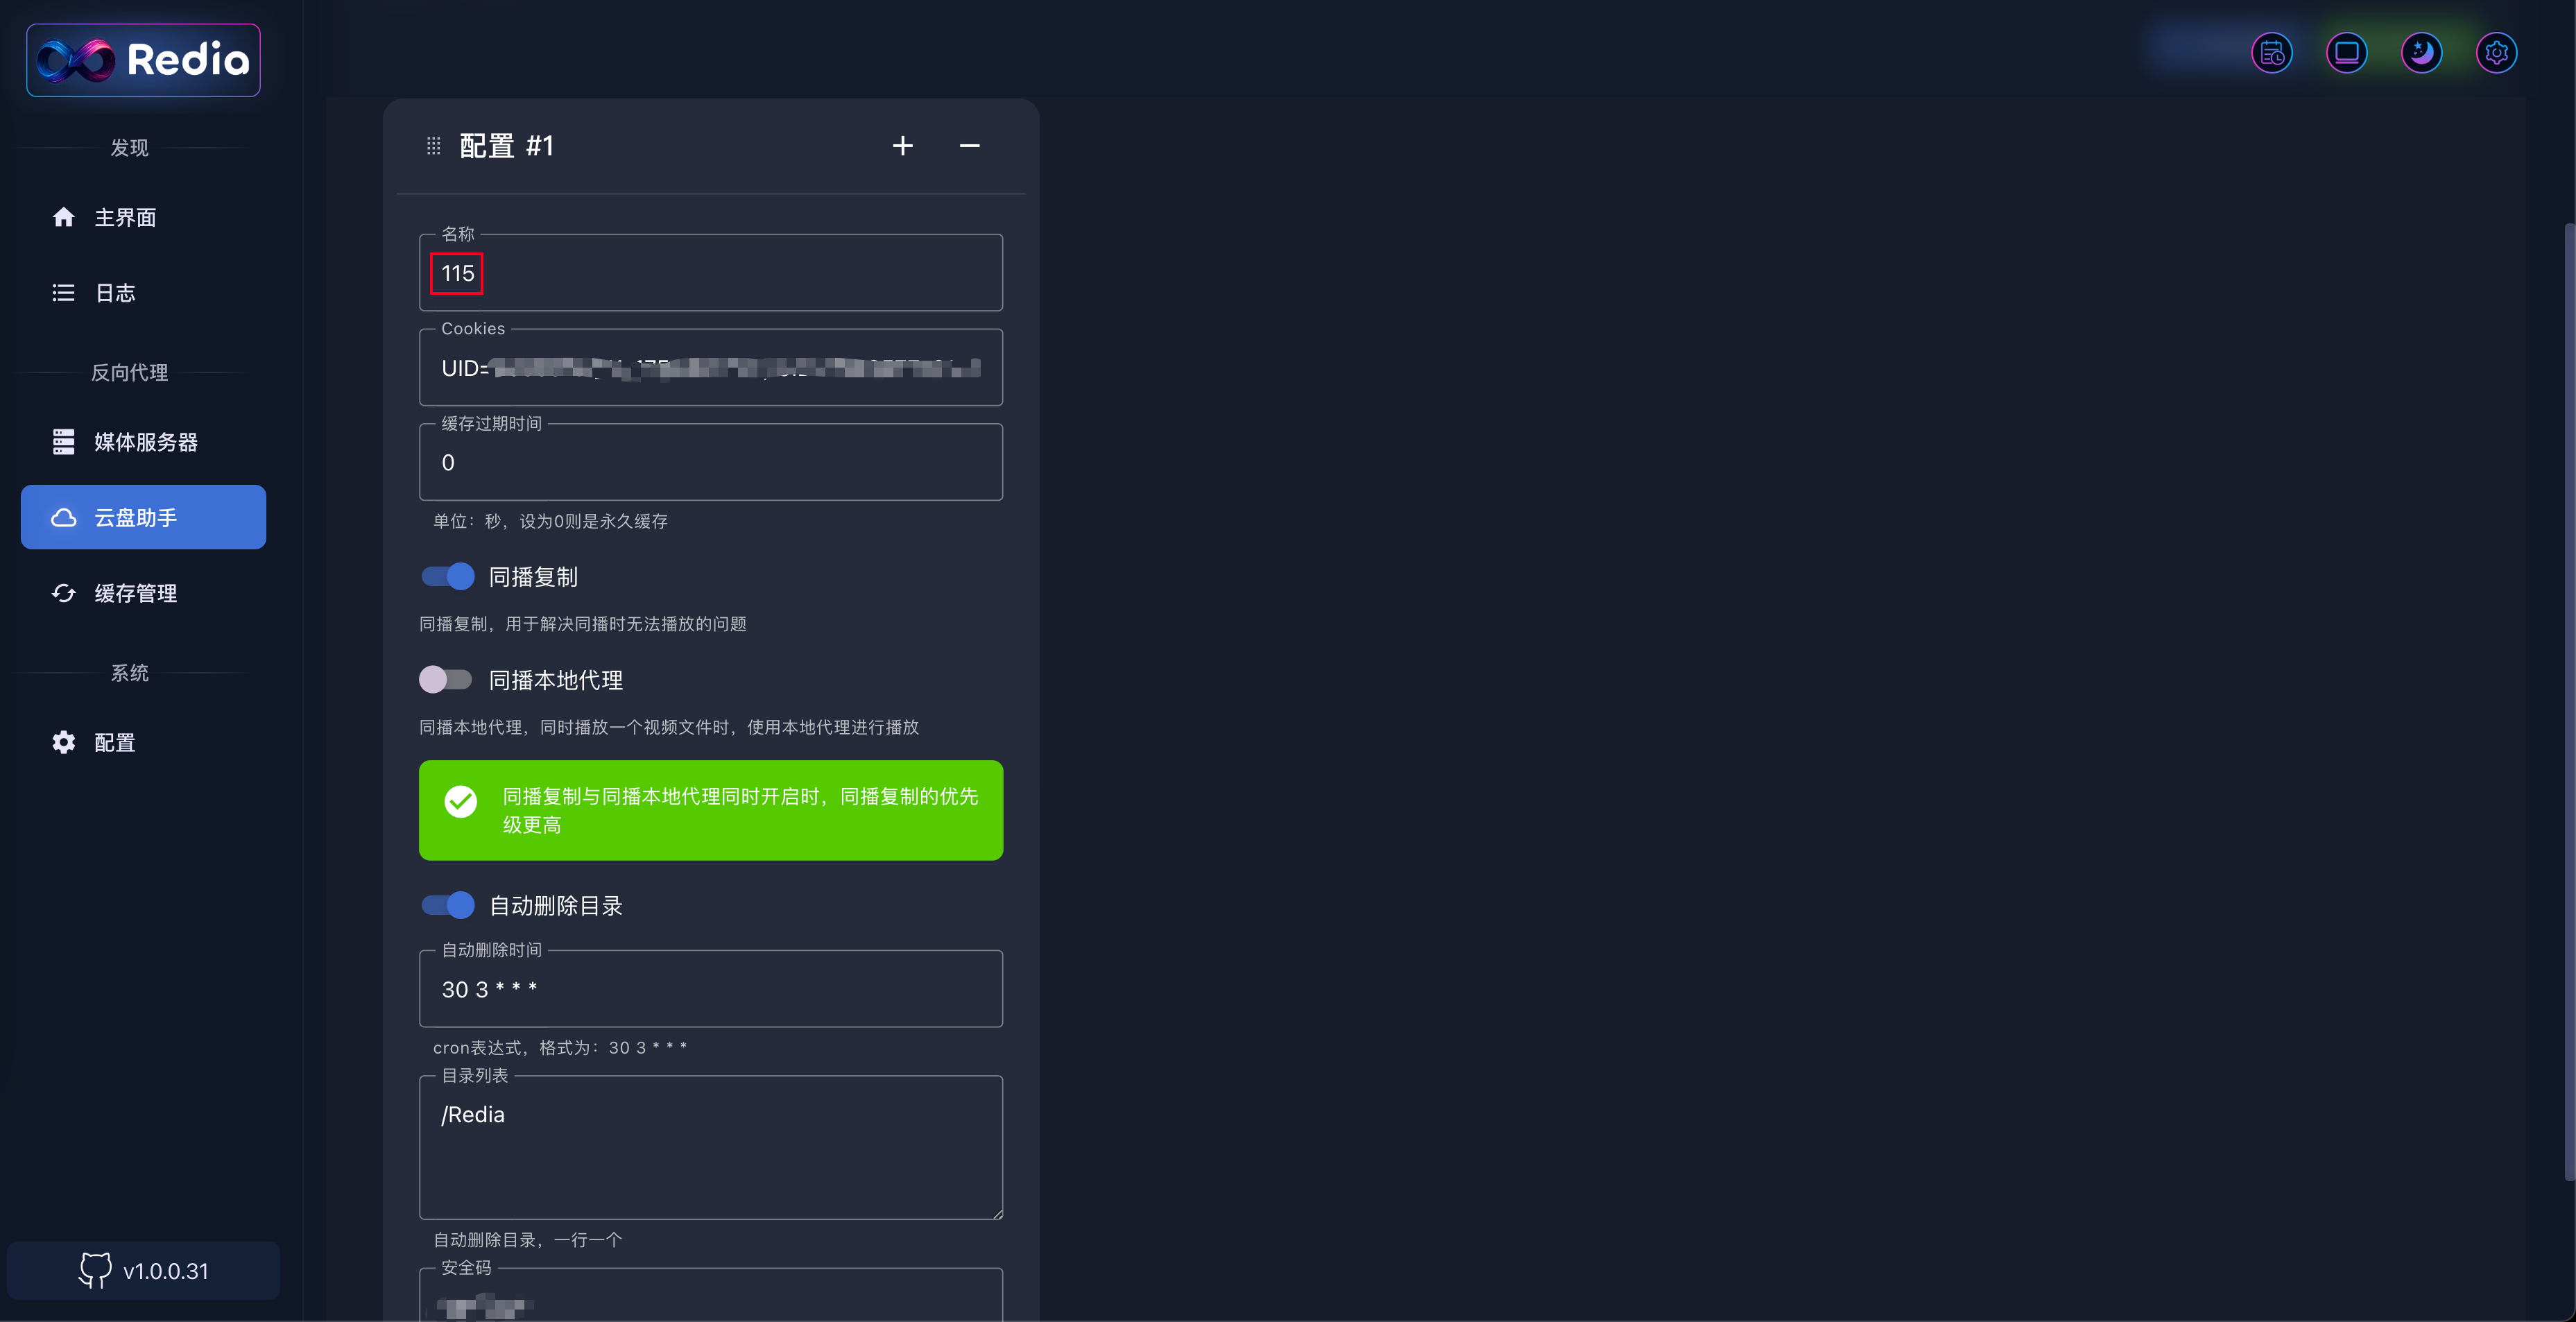Click the plus icon to add configuration
Viewport: 2576px width, 1322px height.
902,146
